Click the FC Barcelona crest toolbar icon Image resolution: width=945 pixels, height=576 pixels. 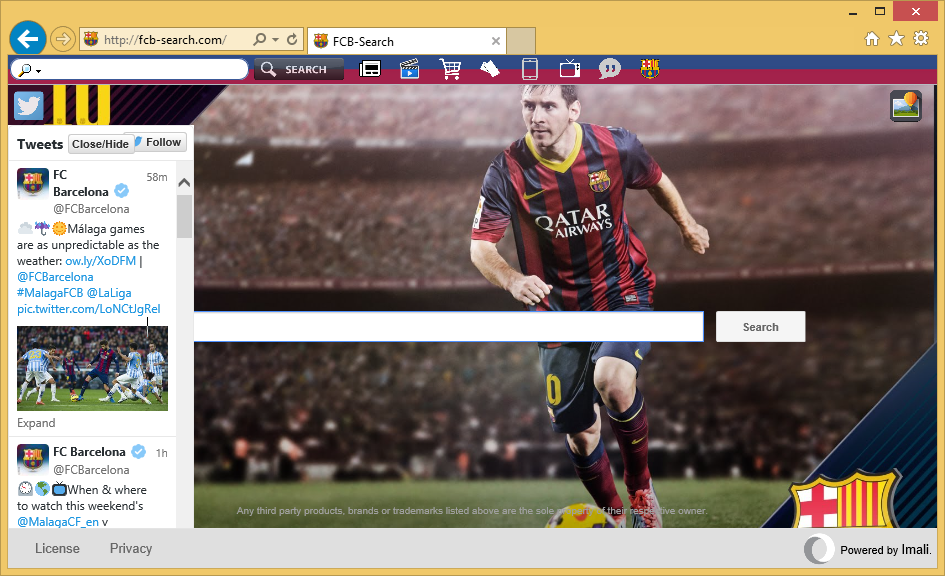point(650,69)
